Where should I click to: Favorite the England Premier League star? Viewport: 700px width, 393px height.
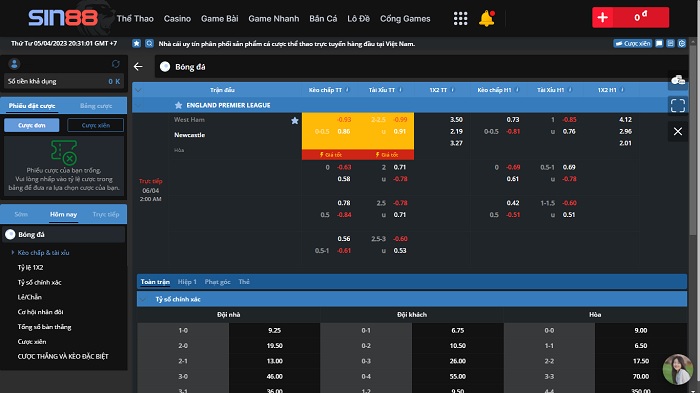(179, 105)
